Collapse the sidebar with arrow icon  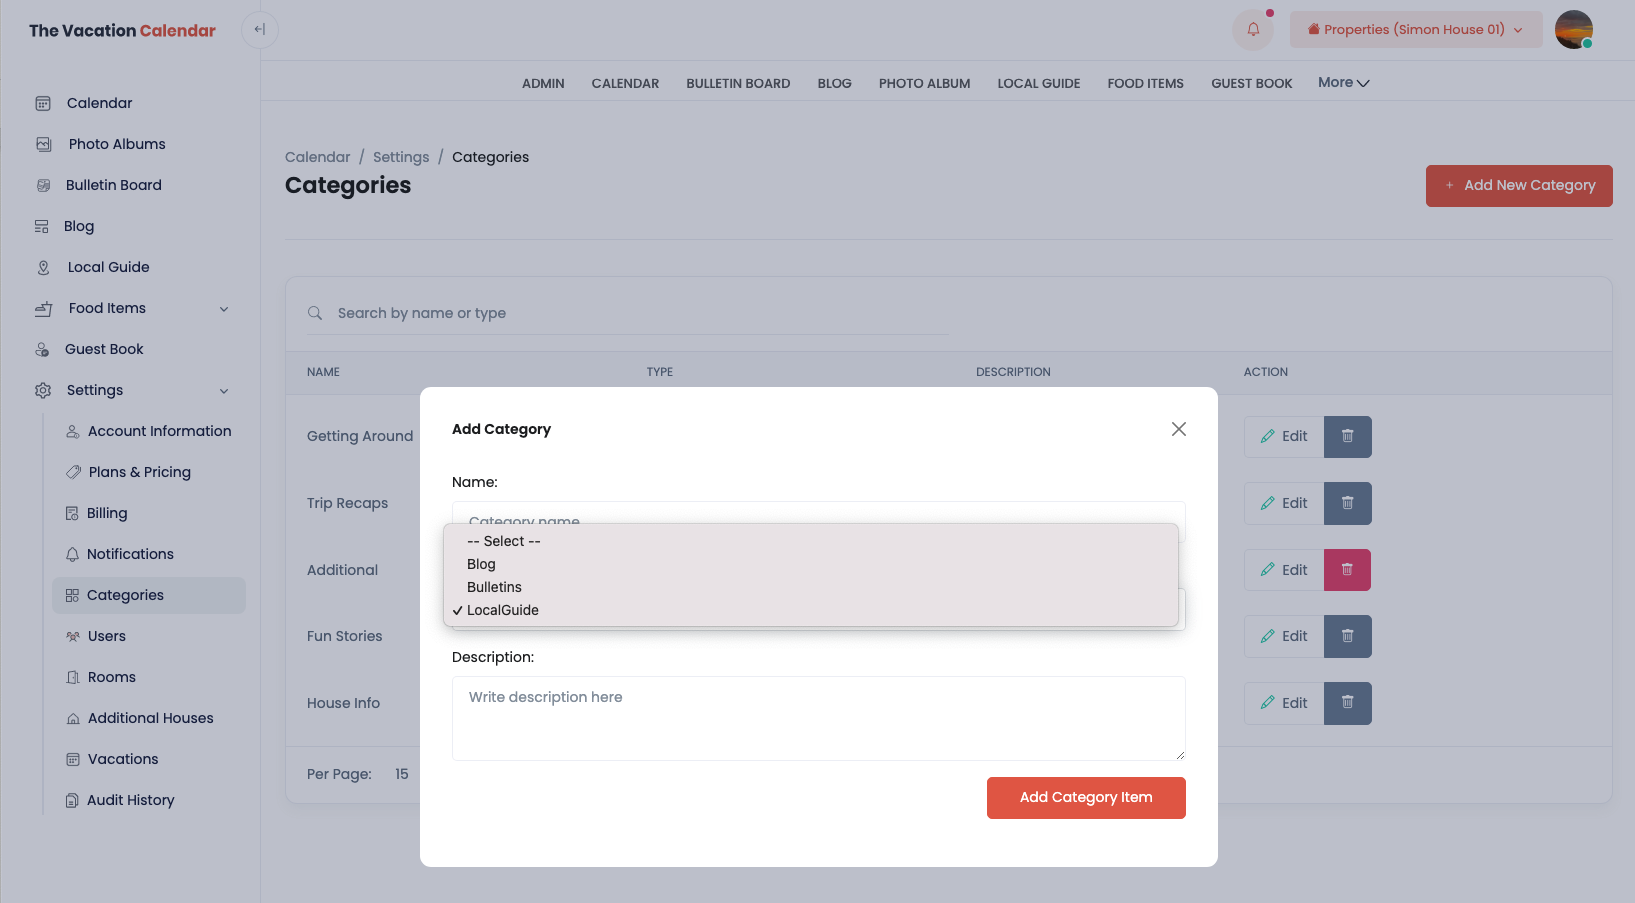click(260, 30)
